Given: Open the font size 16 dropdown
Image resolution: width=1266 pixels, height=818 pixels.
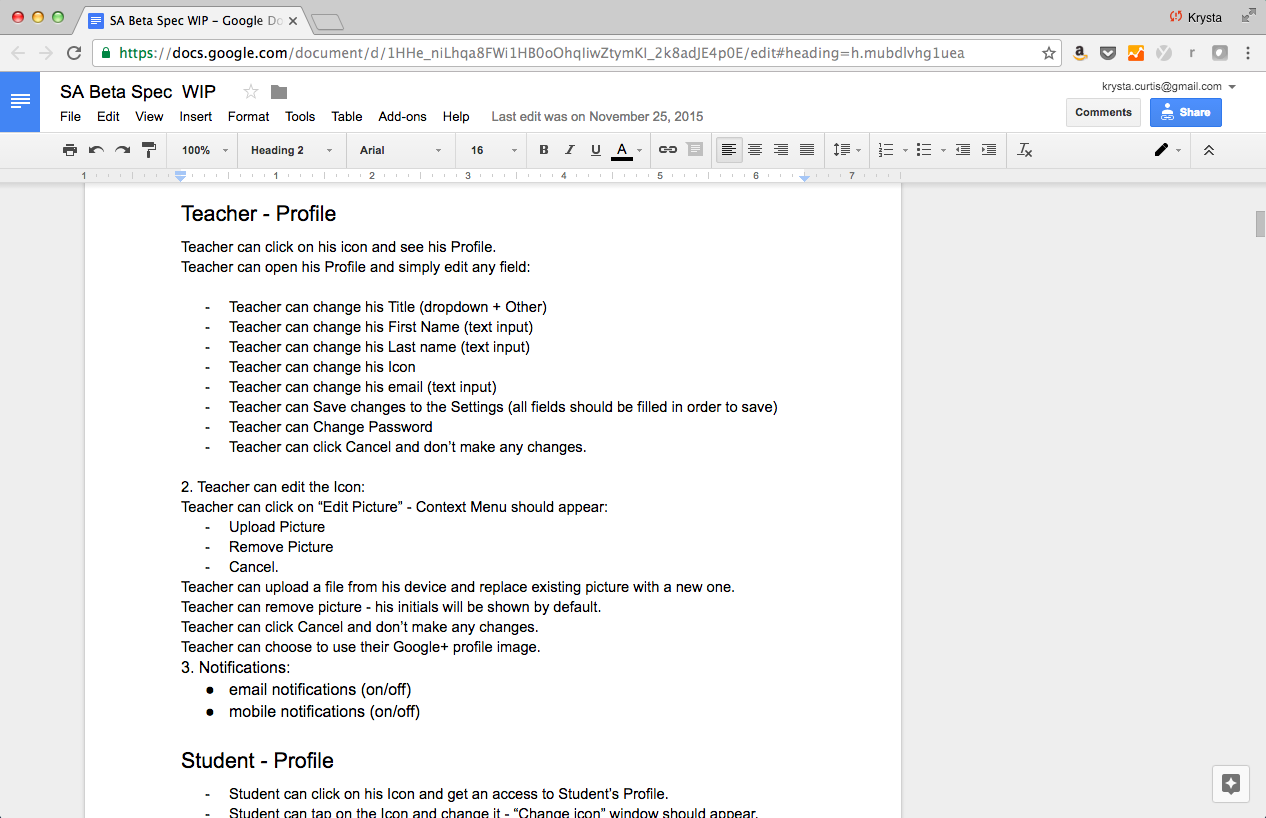Looking at the screenshot, I should point(494,150).
